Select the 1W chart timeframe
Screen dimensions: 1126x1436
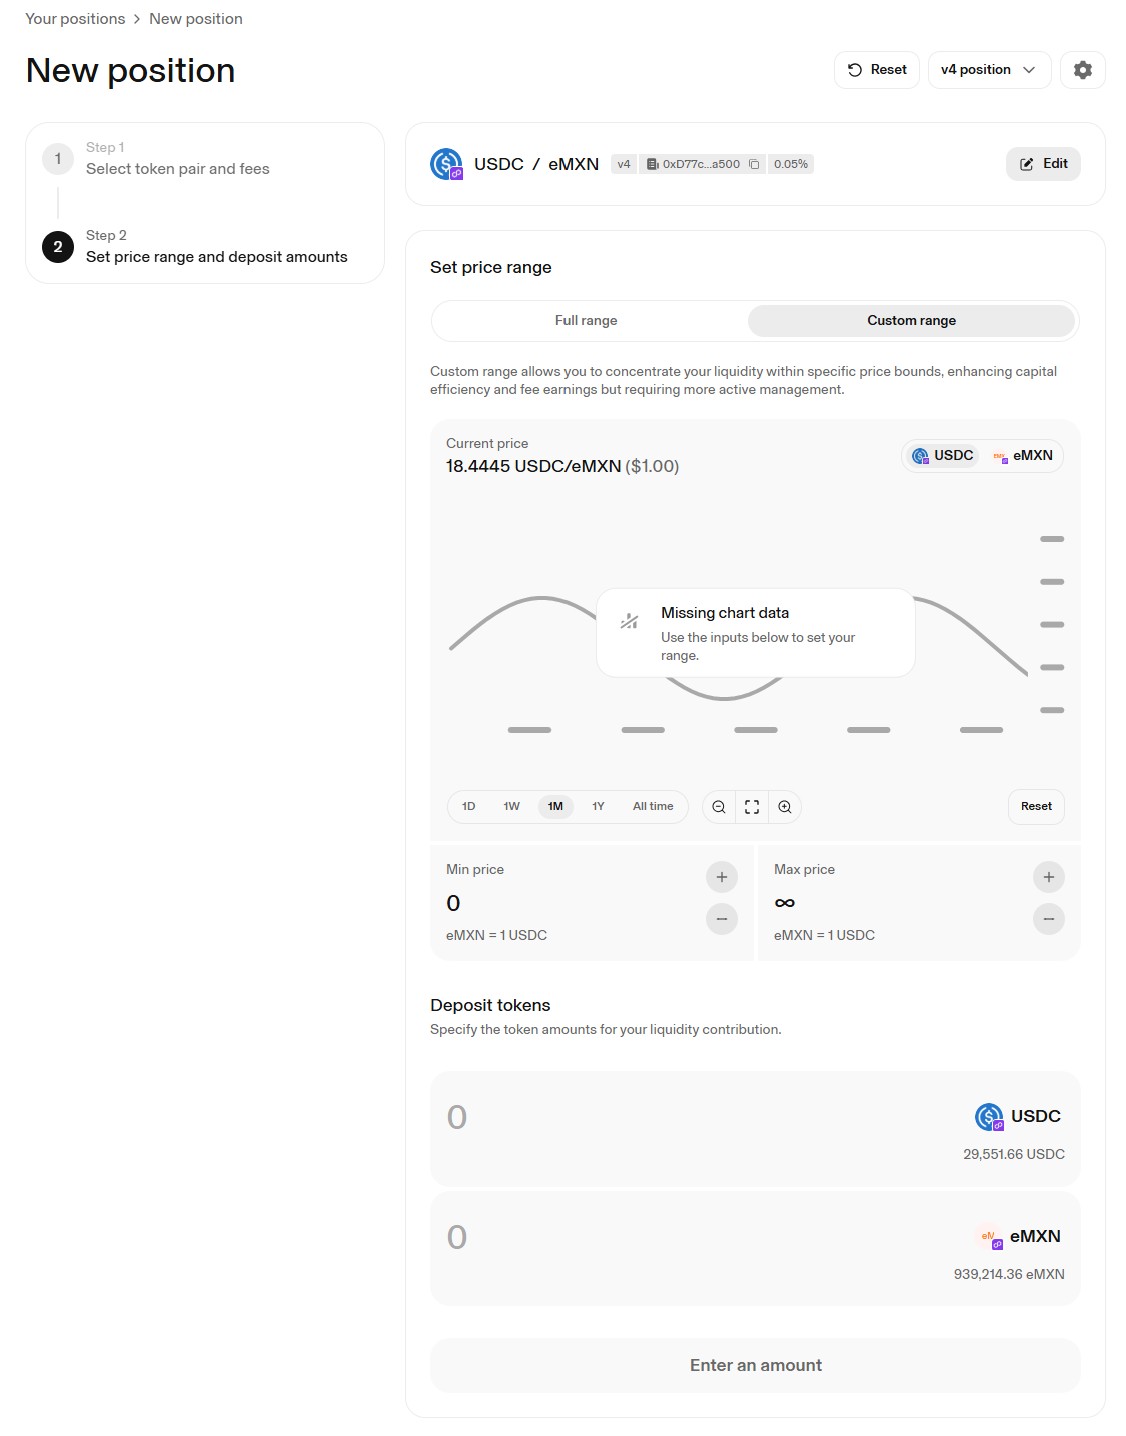511,807
